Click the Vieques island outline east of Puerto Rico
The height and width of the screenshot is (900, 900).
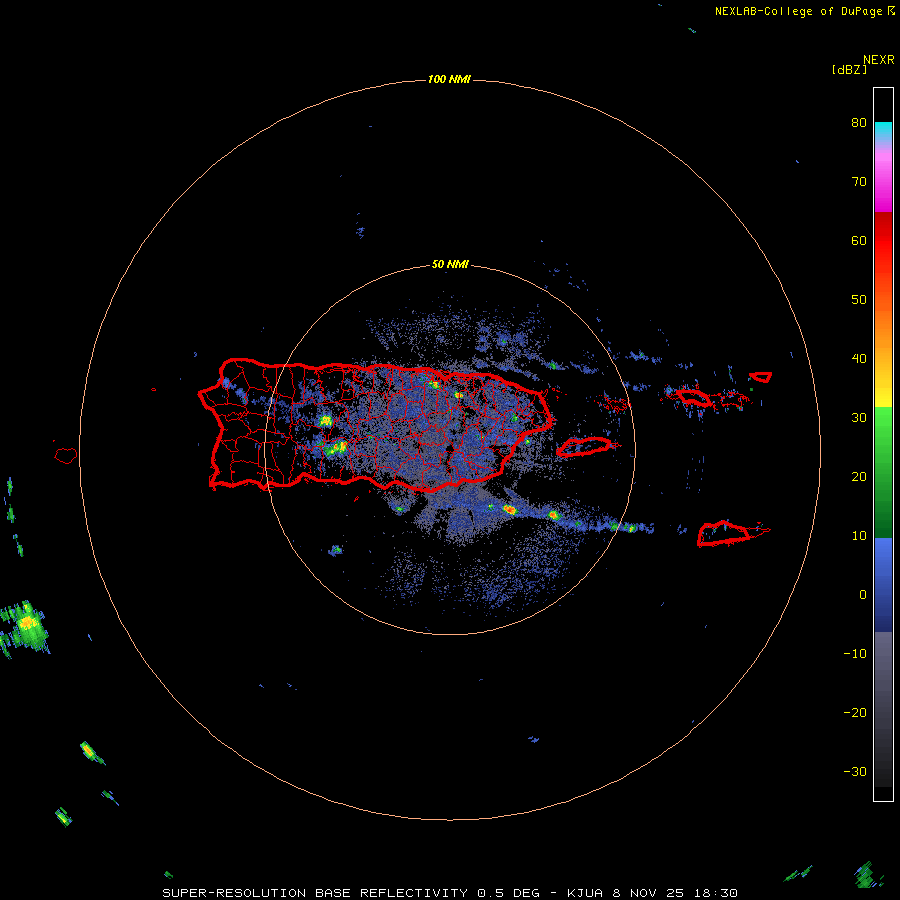click(584, 447)
